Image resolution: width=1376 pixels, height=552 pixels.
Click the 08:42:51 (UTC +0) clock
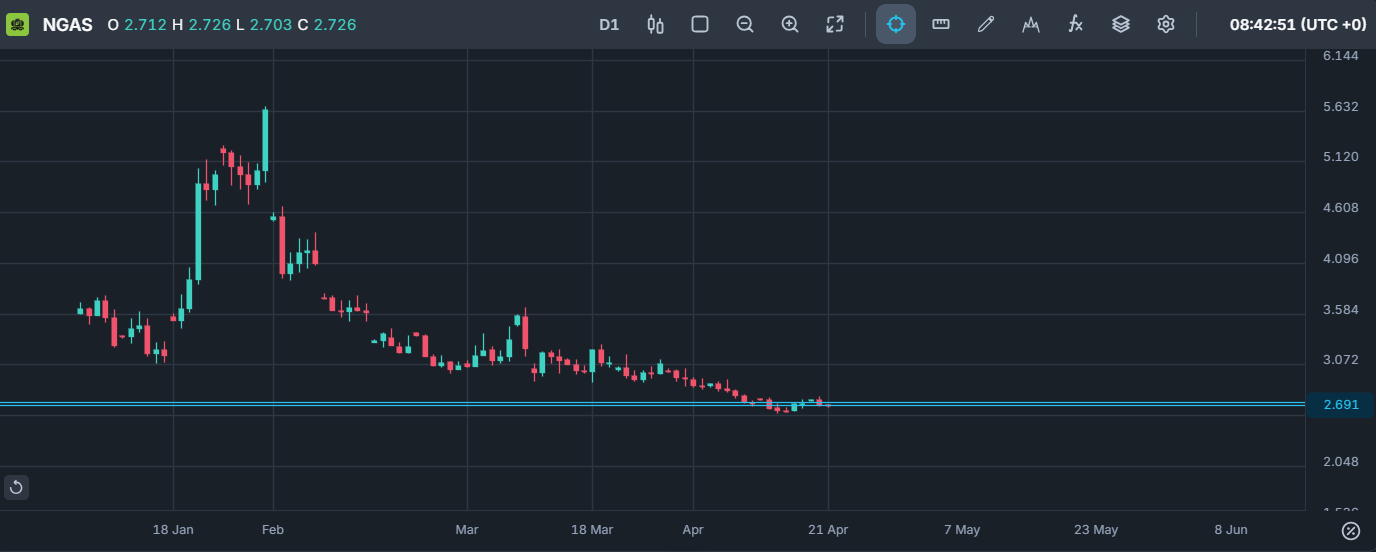pyautogui.click(x=1298, y=24)
